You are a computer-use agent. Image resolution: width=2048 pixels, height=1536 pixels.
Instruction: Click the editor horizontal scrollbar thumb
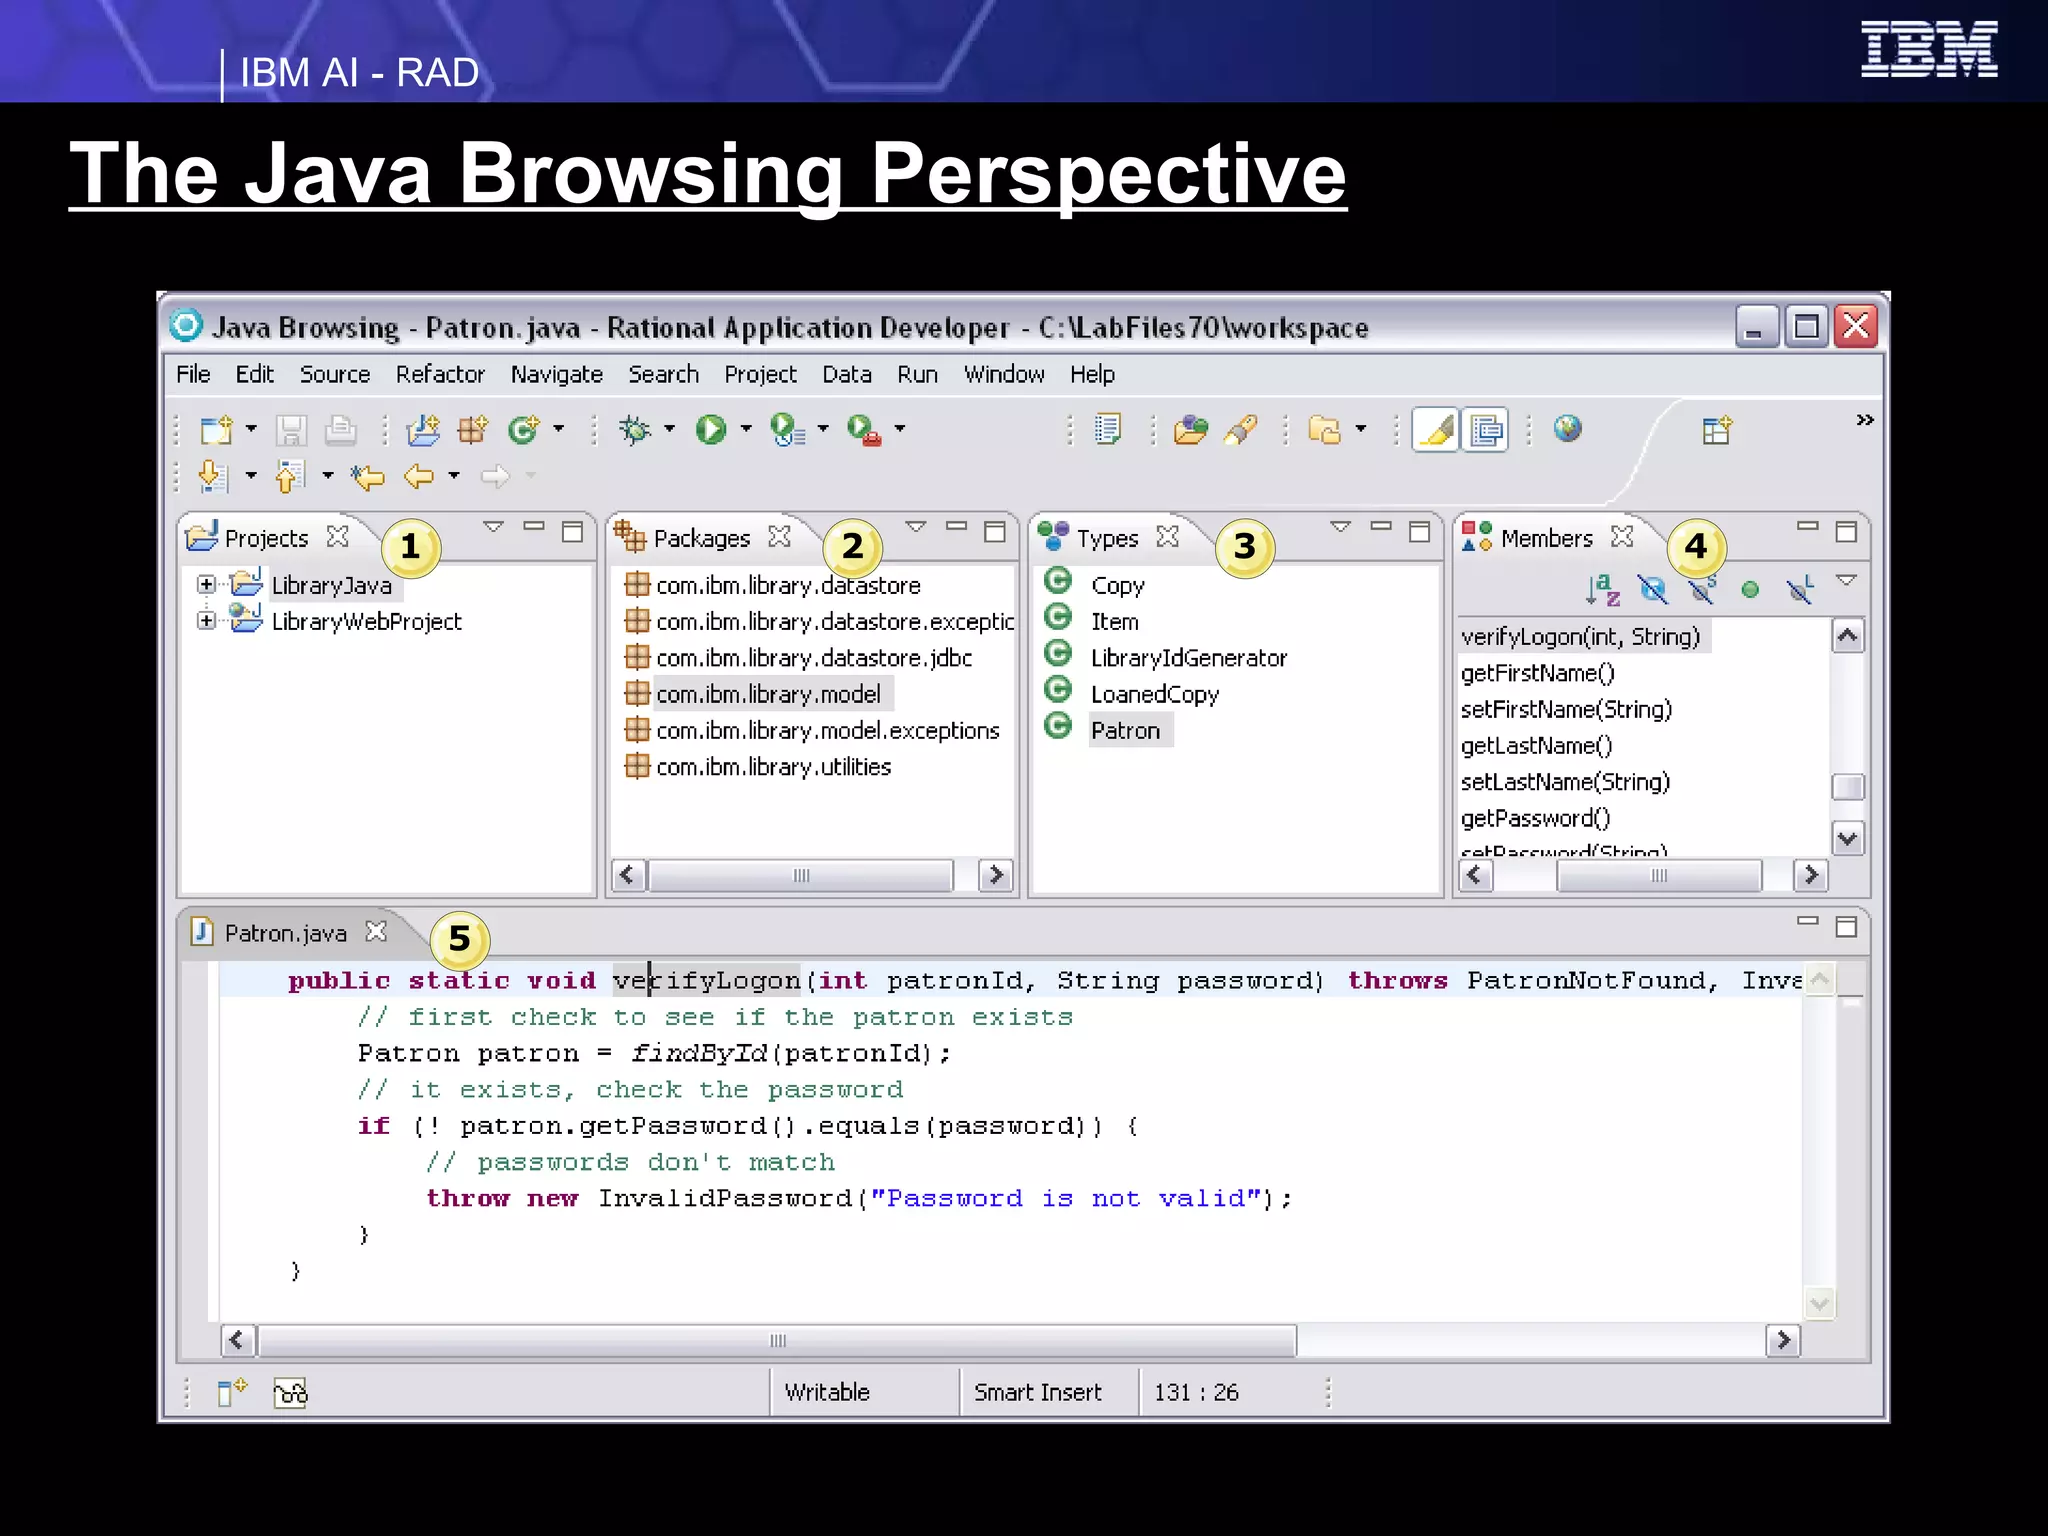click(777, 1340)
